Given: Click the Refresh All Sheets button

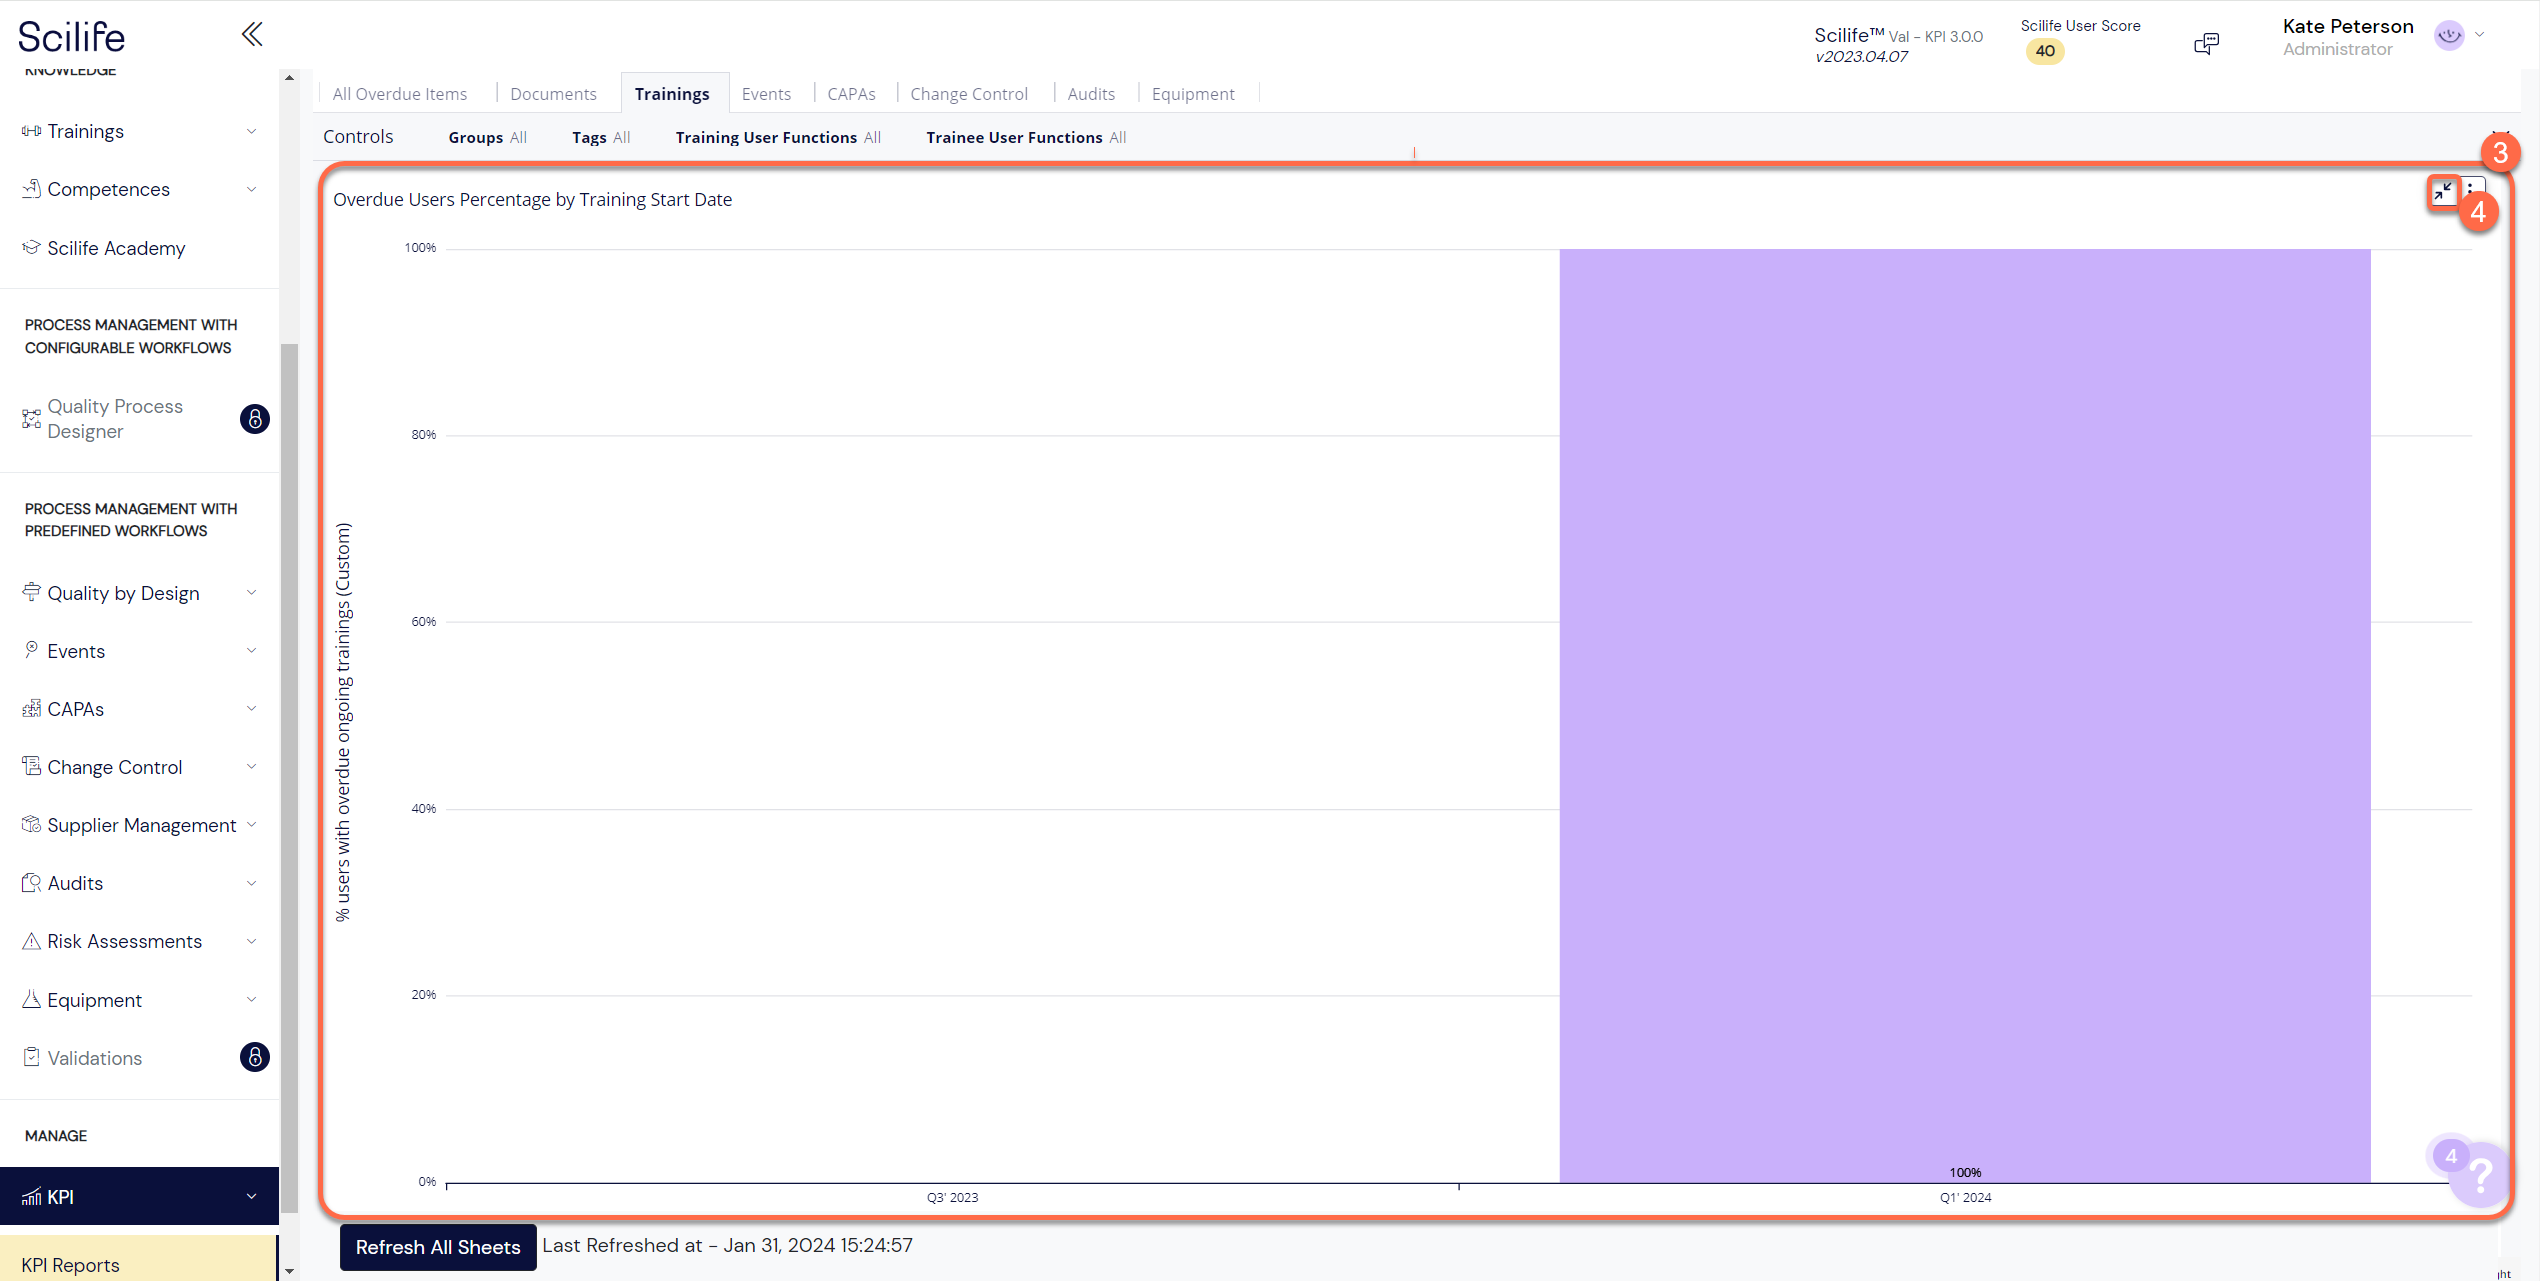Looking at the screenshot, I should [437, 1247].
